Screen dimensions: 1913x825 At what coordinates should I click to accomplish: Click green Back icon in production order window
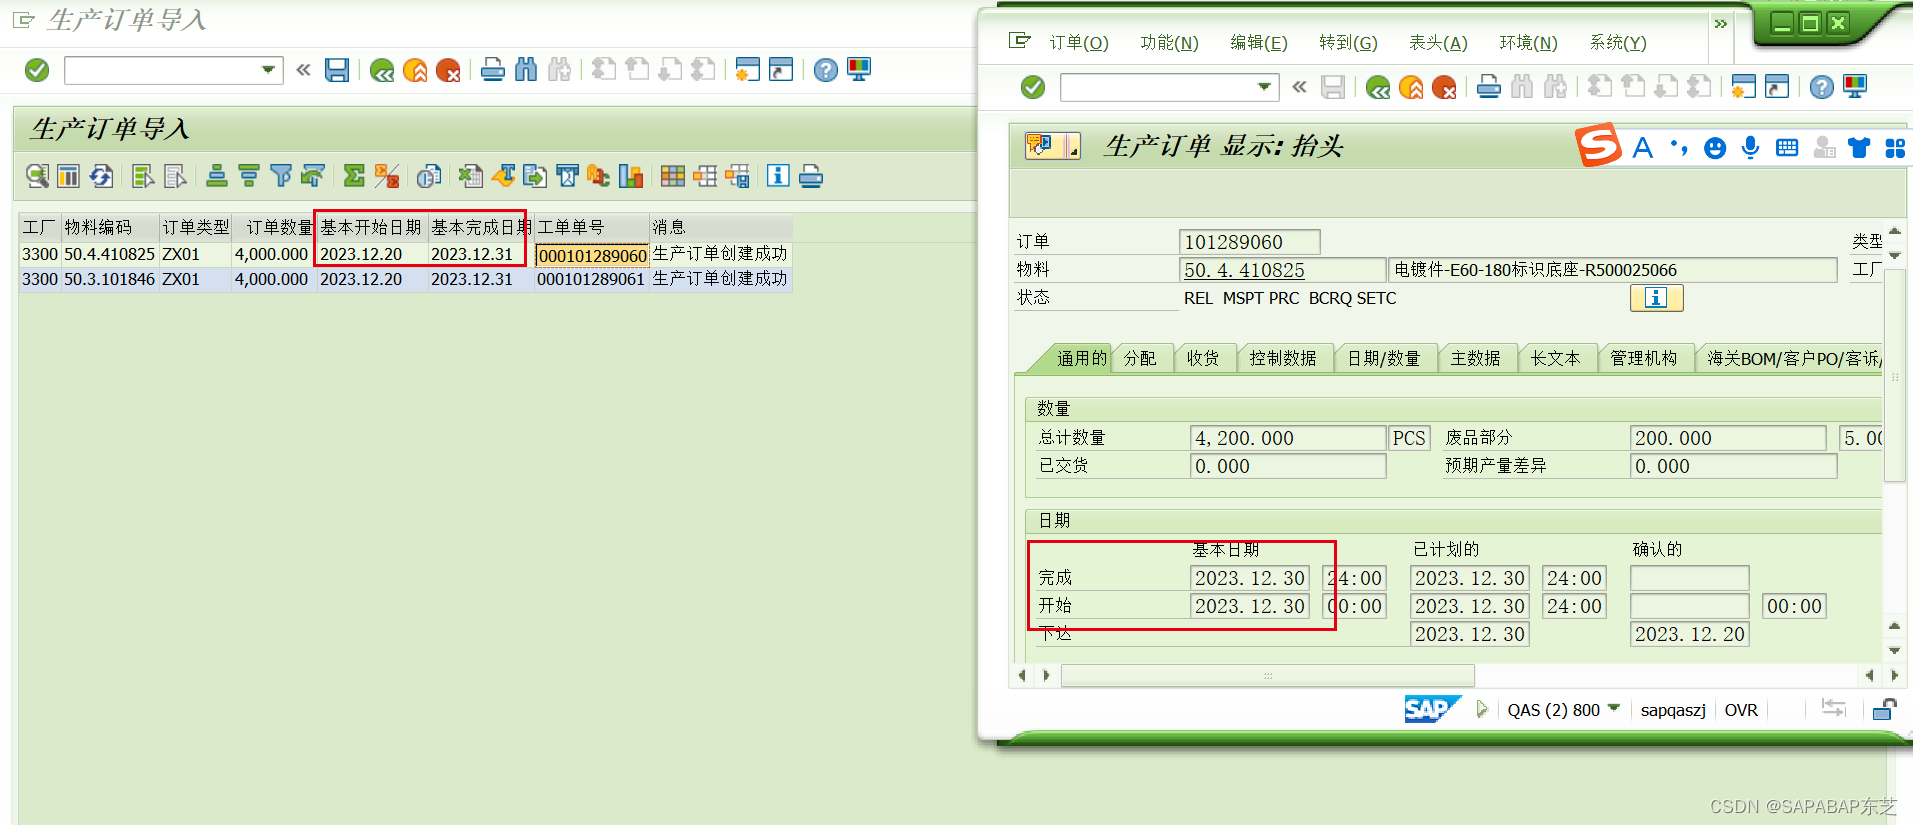click(x=1378, y=88)
